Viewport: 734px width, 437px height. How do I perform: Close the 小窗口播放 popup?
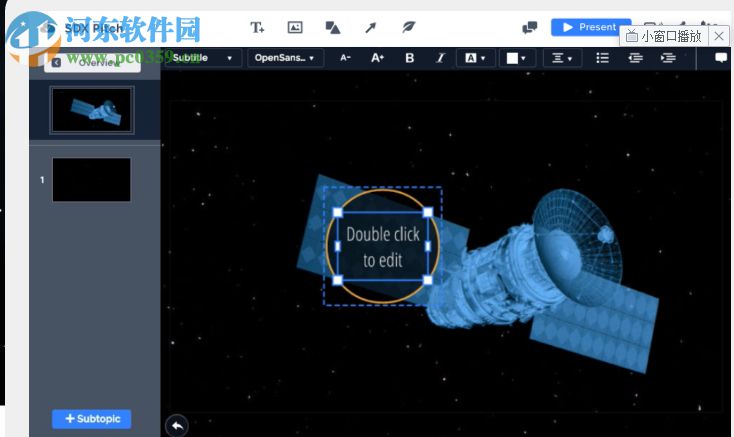pos(719,36)
